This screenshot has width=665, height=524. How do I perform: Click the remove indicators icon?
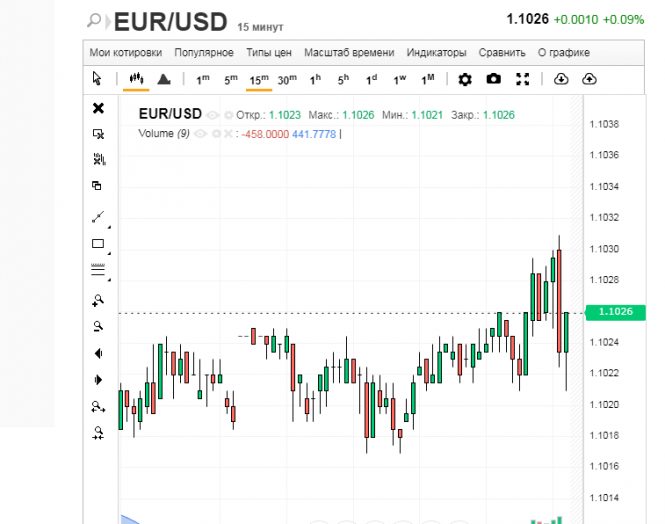tap(99, 159)
